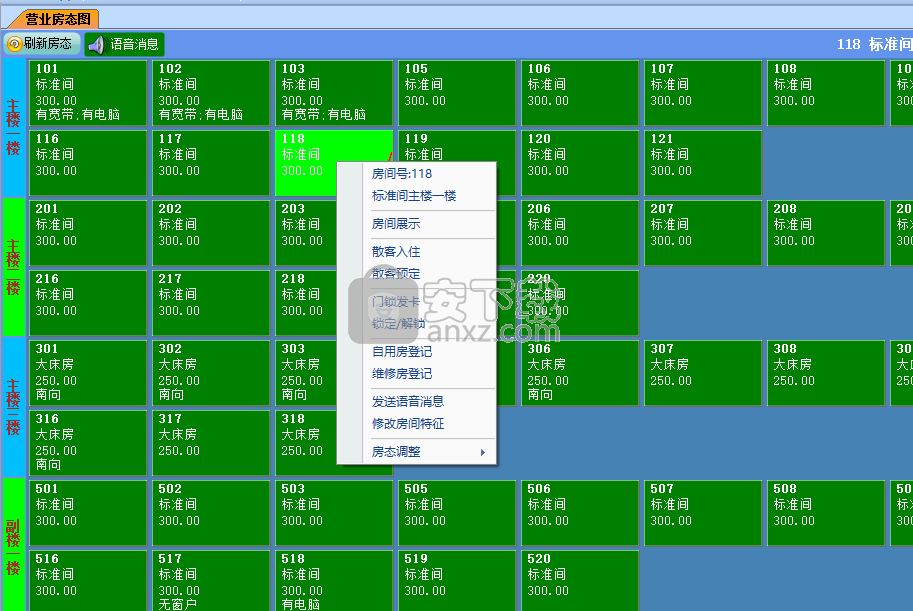This screenshot has height=611, width=913.
Task: Select room 316 大床房 tile
Action: coord(88,443)
